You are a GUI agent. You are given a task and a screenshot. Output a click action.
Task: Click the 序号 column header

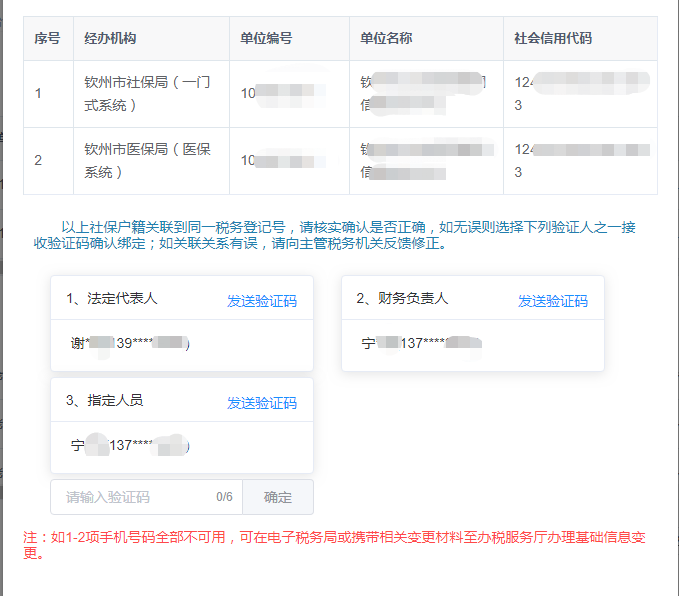coord(47,39)
